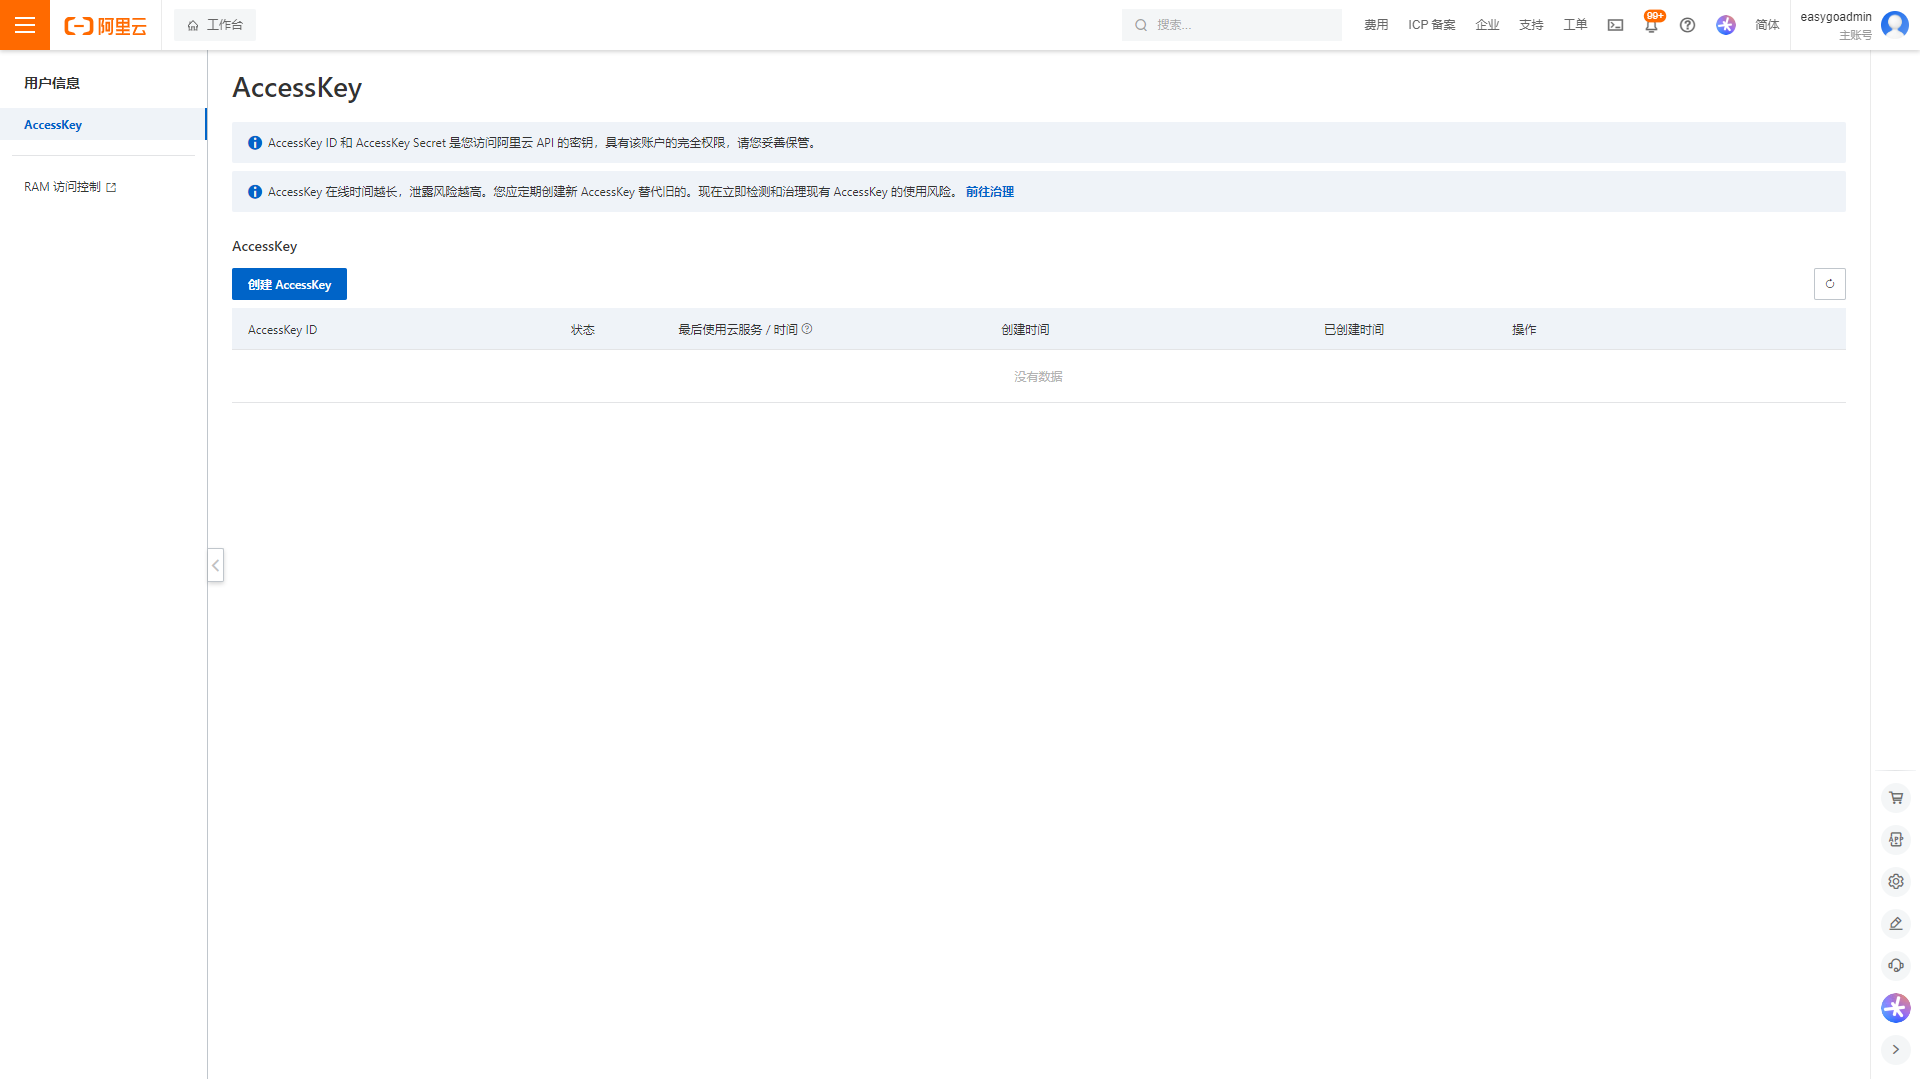This screenshot has width=1920, height=1079.
Task: Open the notifications bell icon
Action: coord(1651,26)
